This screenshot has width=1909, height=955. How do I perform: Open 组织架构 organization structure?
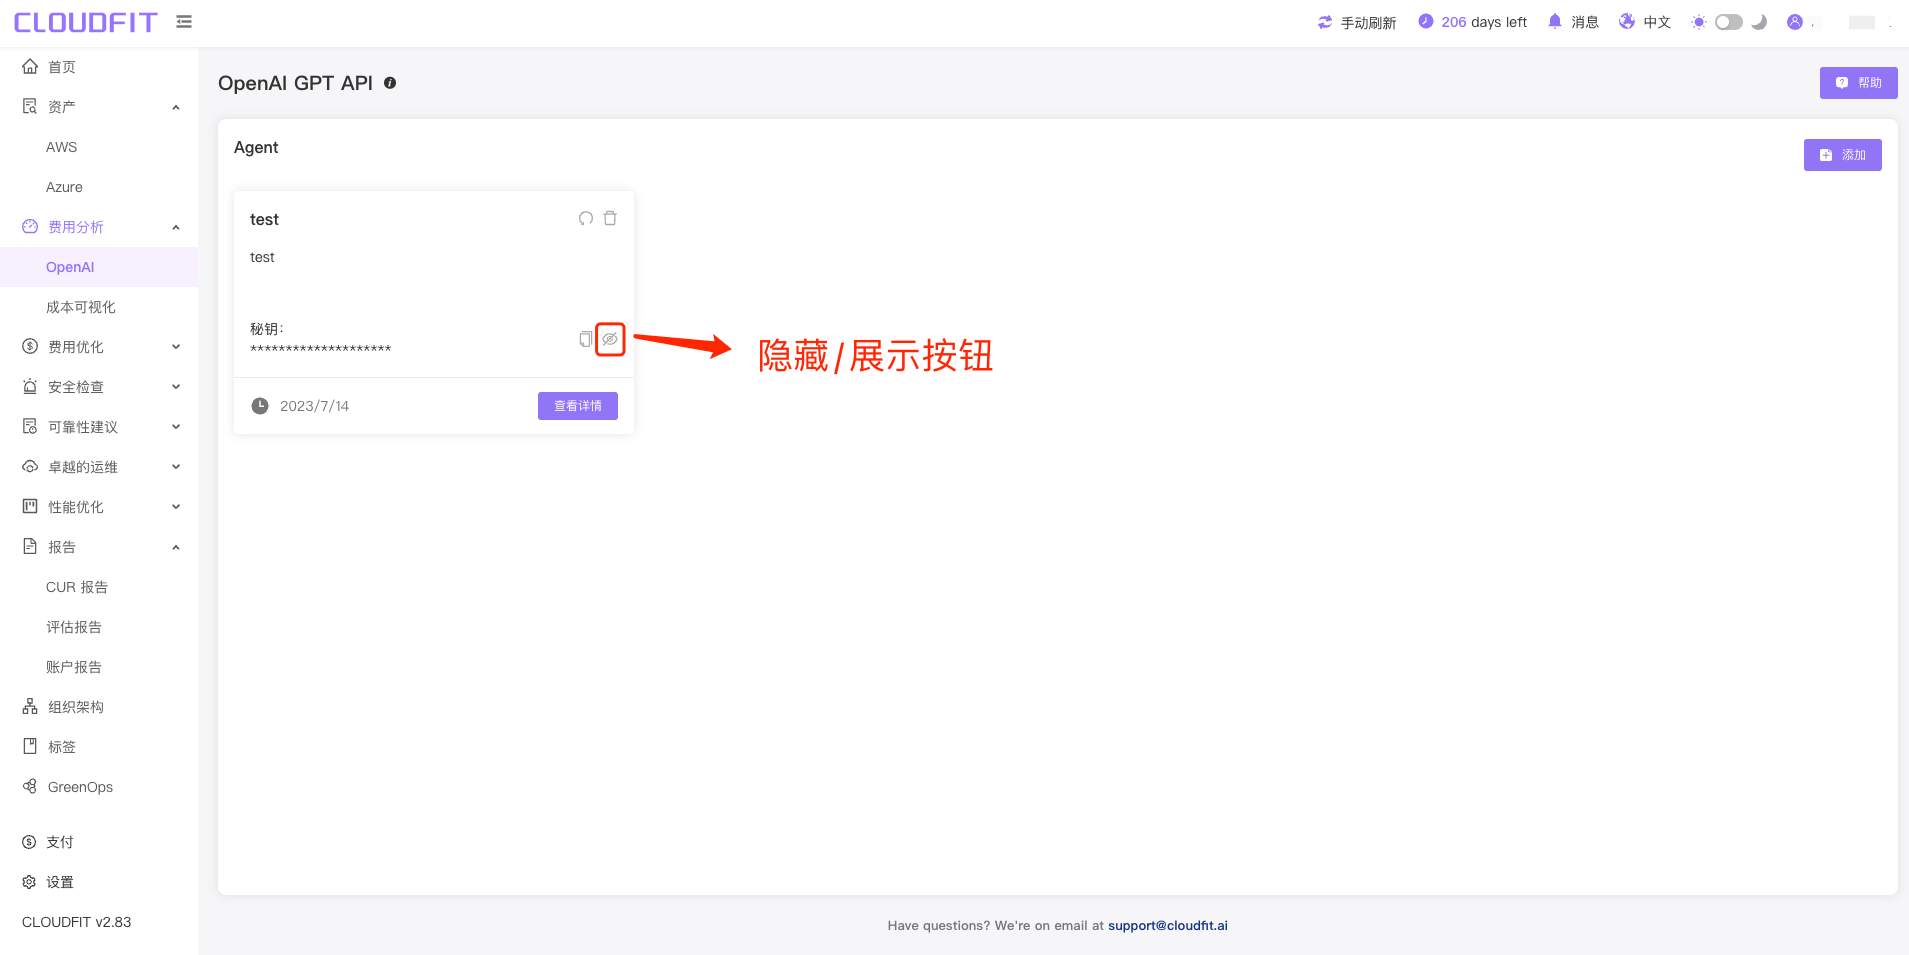(x=99, y=707)
